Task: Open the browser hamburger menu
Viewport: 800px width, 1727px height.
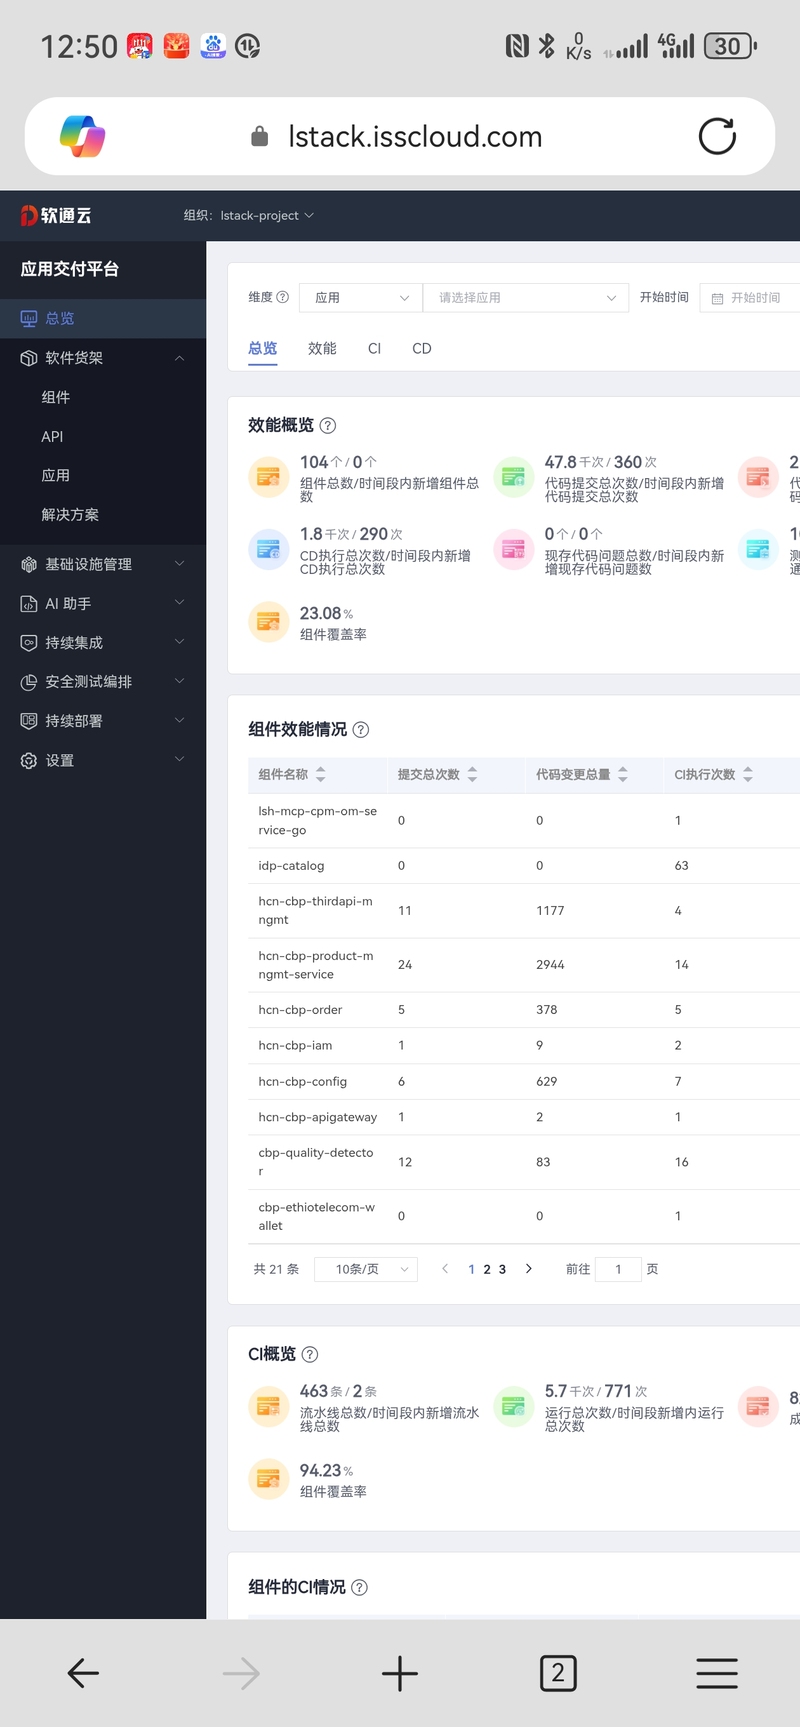Action: coord(717,1673)
